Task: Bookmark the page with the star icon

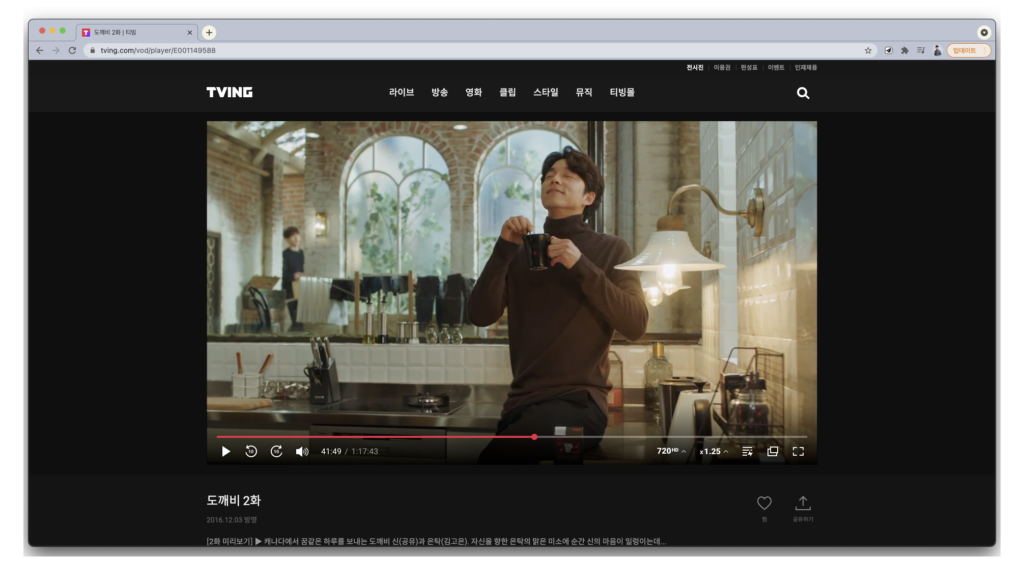Action: coord(868,50)
